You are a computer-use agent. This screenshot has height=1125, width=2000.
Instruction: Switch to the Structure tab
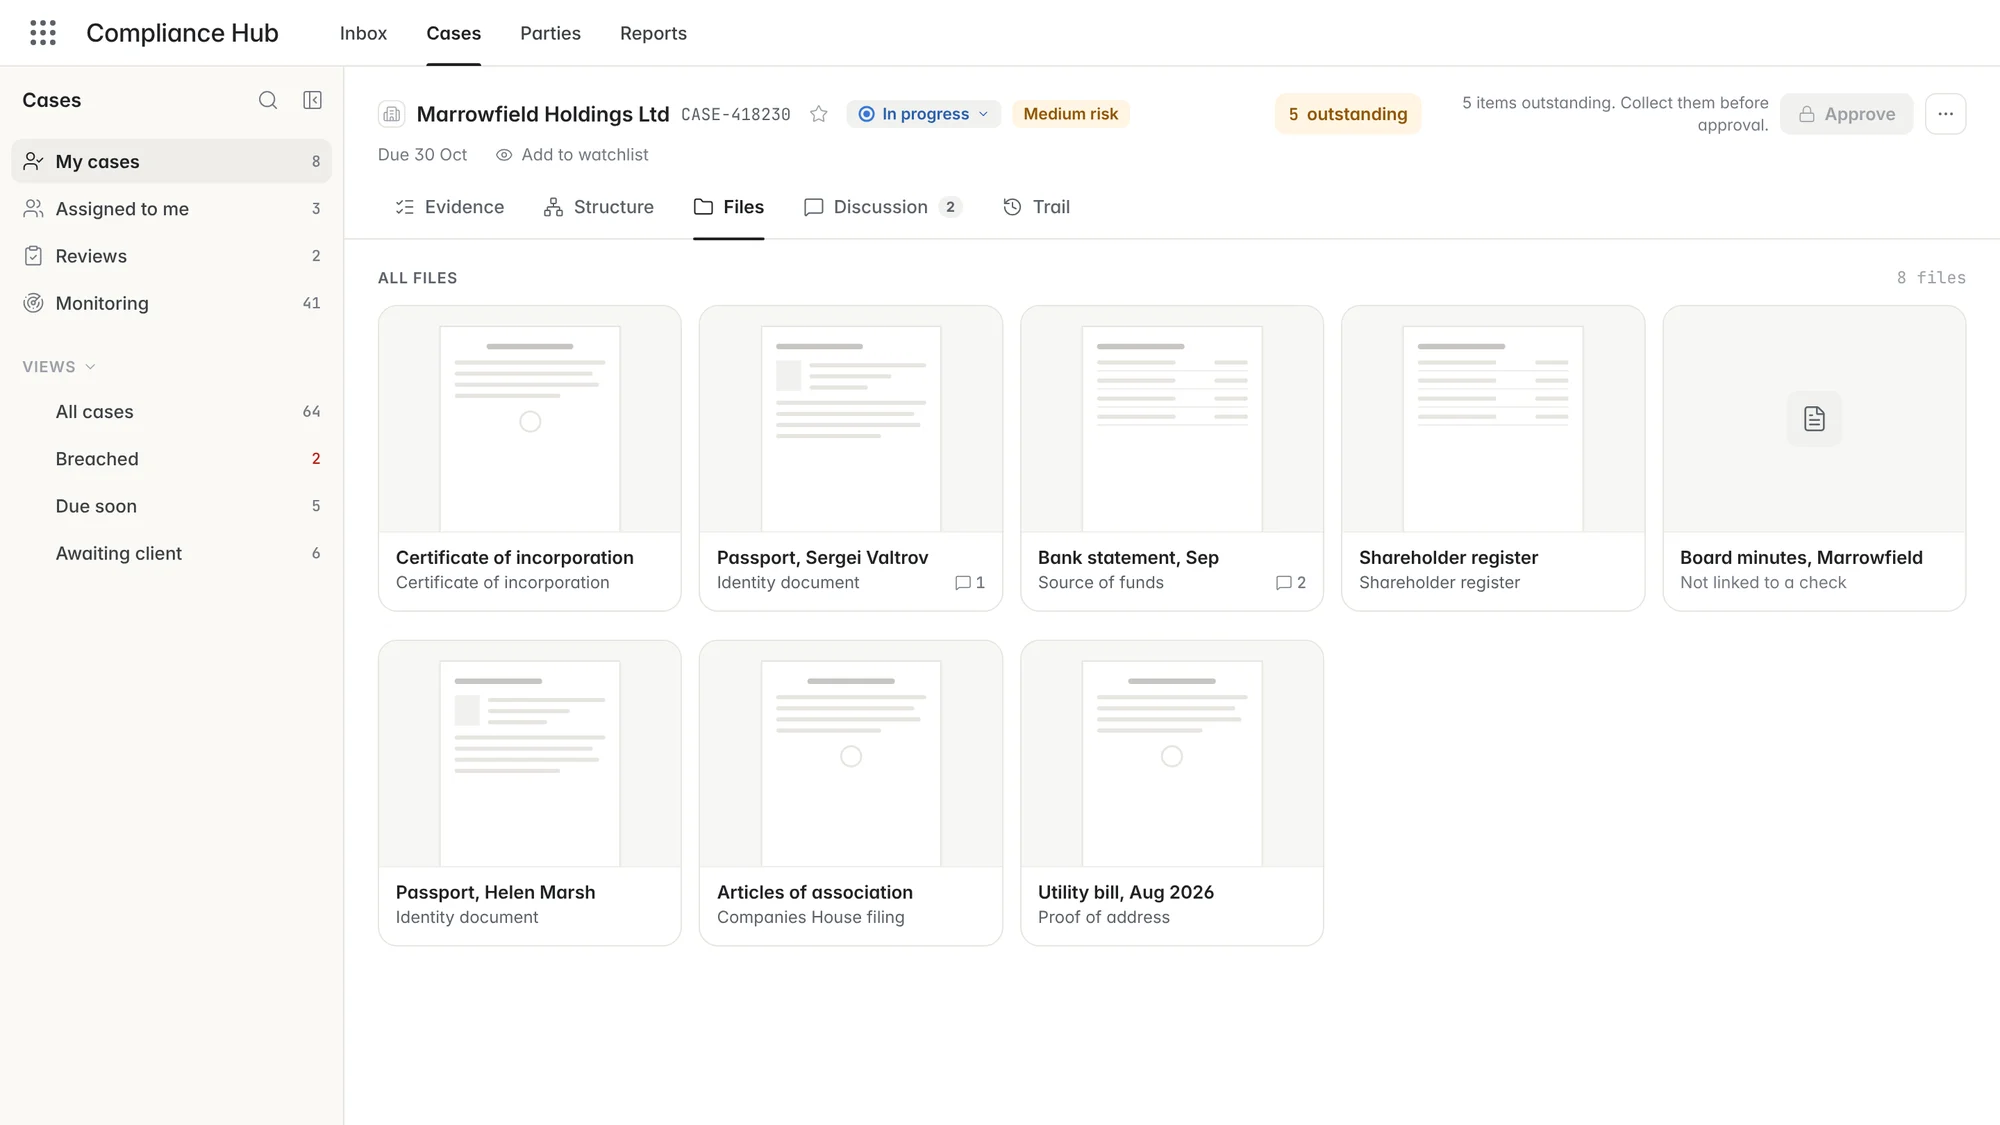[598, 207]
